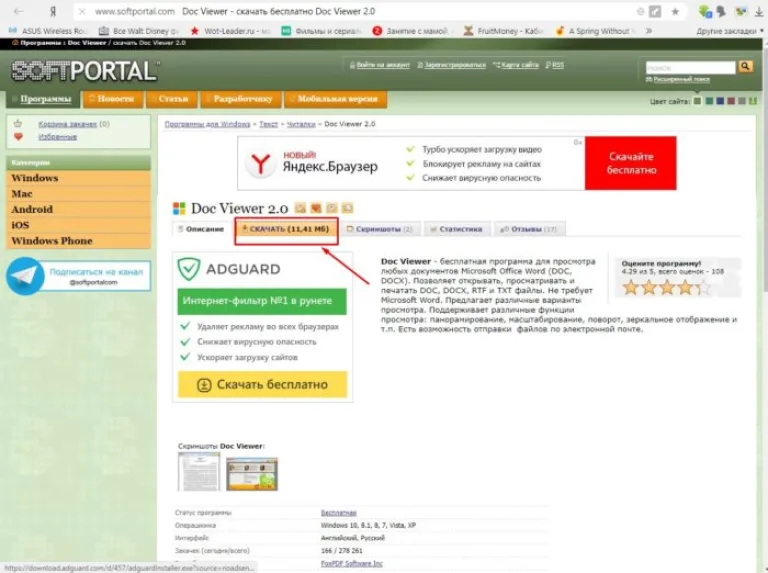768x573 pixels.
Task: Click the Telegram channel icon
Action: click(24, 276)
